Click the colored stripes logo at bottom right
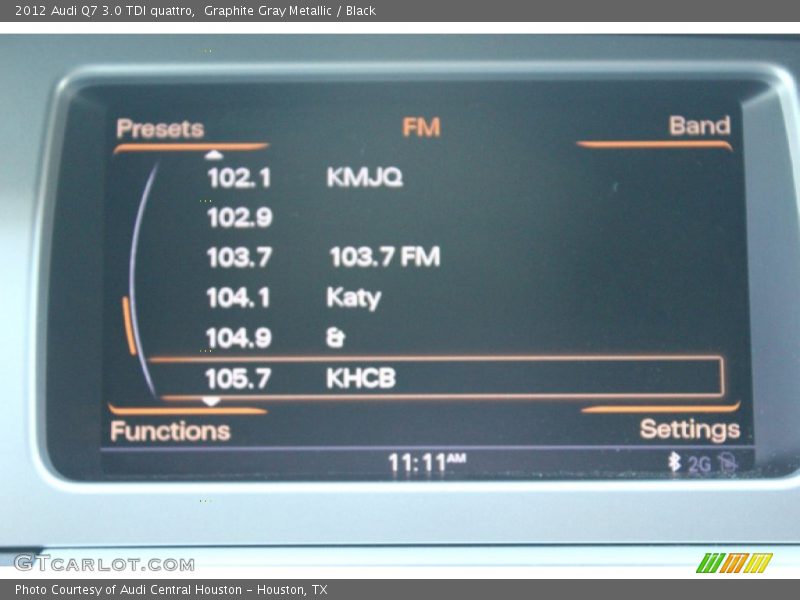This screenshot has height=600, width=800. (x=734, y=563)
